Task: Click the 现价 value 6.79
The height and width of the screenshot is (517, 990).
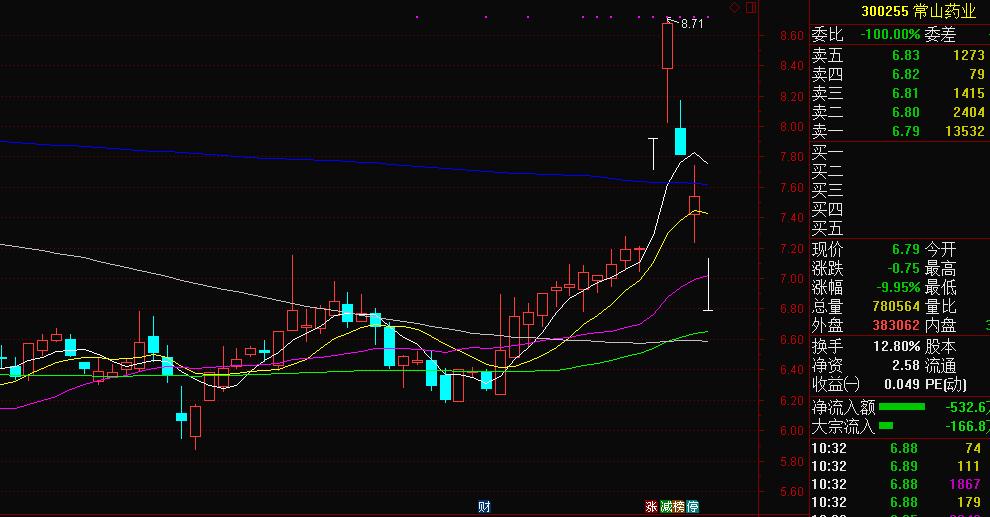Action: pyautogui.click(x=906, y=249)
